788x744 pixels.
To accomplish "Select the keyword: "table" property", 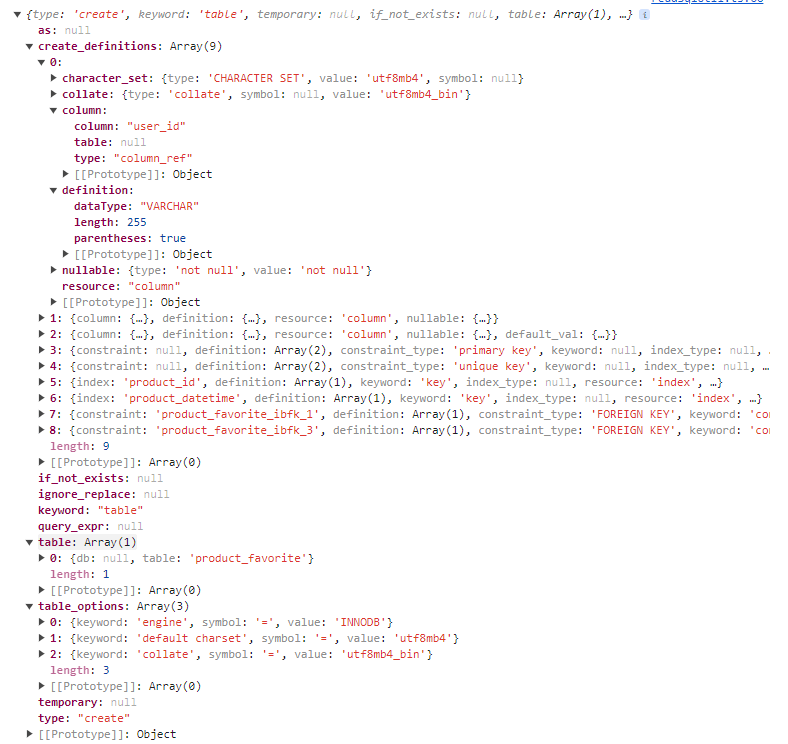I will [x=90, y=511].
